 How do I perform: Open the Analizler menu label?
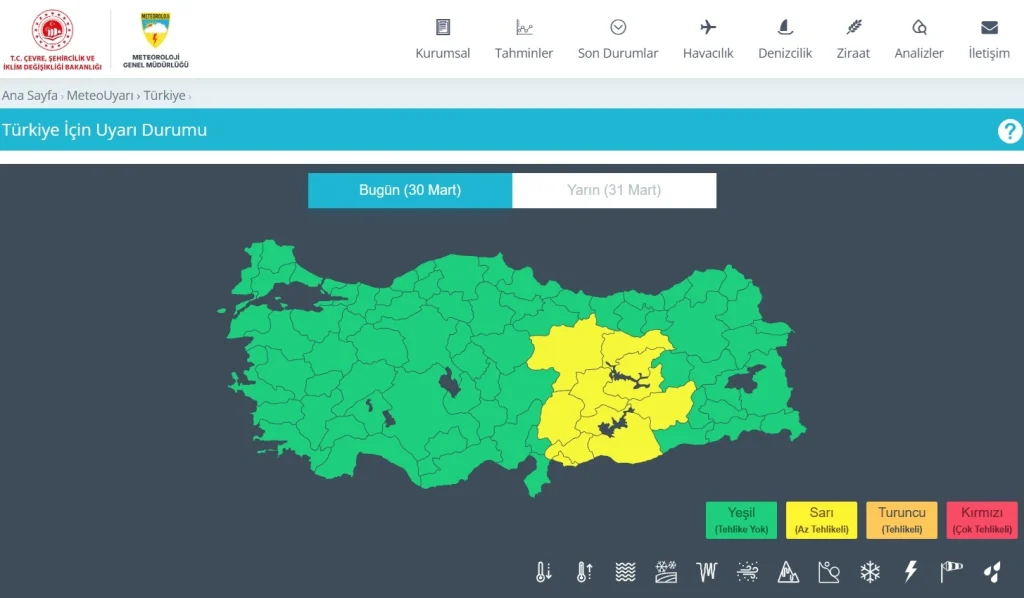click(919, 54)
